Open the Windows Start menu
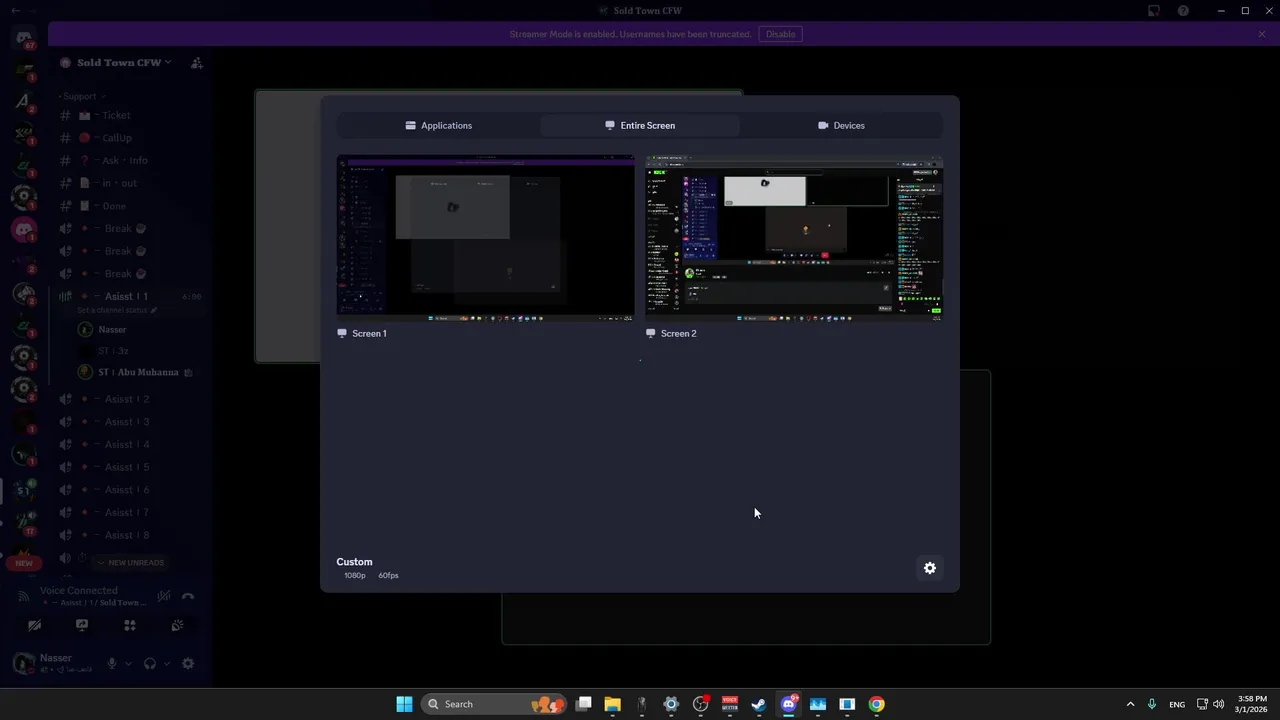This screenshot has width=1280, height=720. [x=404, y=704]
